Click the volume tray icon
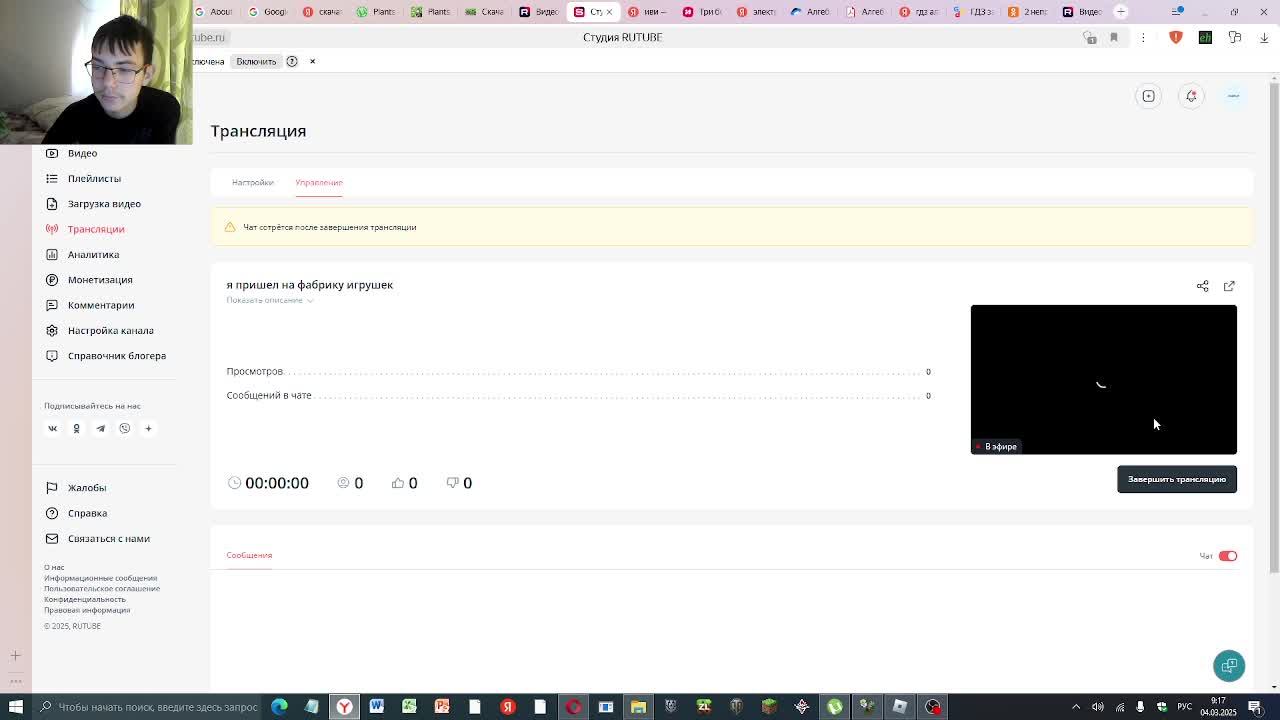Image resolution: width=1280 pixels, height=720 pixels. [x=1098, y=707]
